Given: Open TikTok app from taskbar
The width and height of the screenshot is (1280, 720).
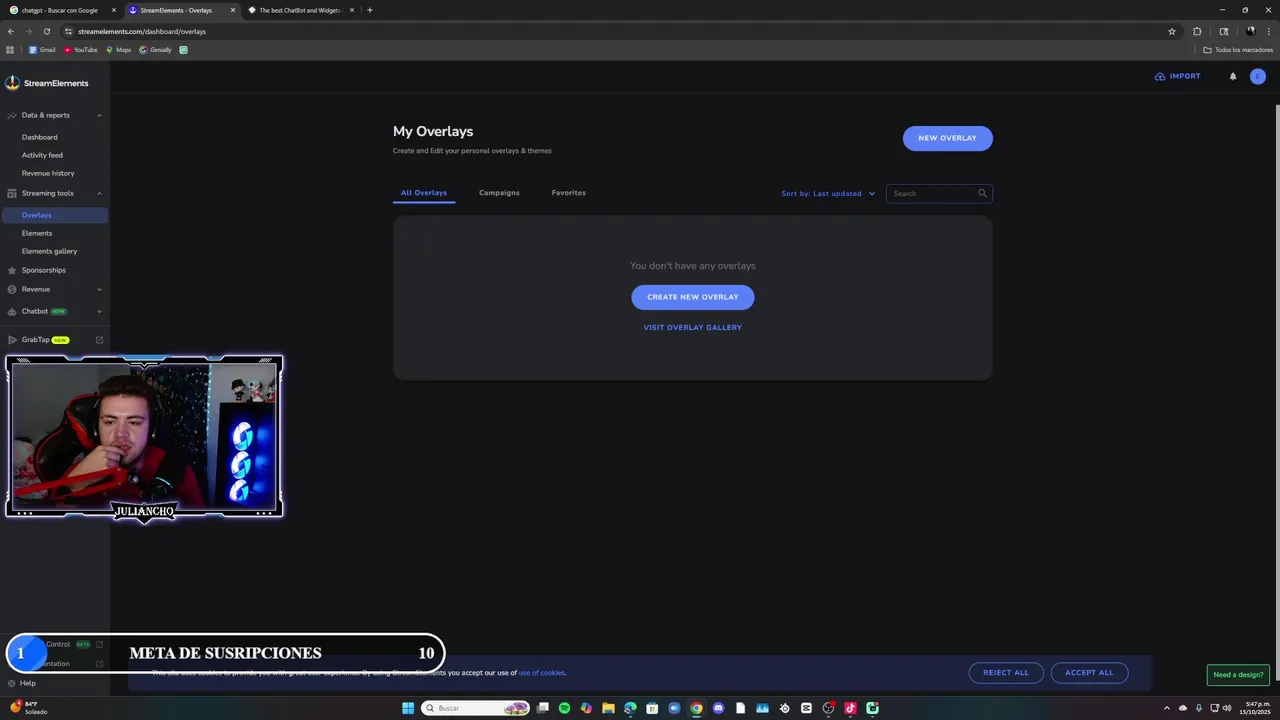Looking at the screenshot, I should click(850, 708).
